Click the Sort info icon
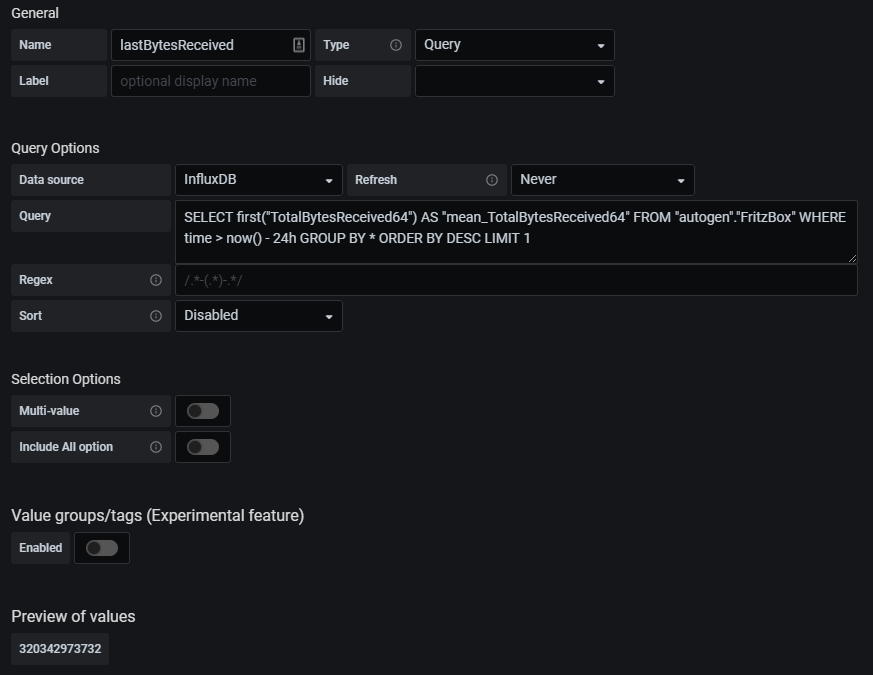 click(x=156, y=316)
